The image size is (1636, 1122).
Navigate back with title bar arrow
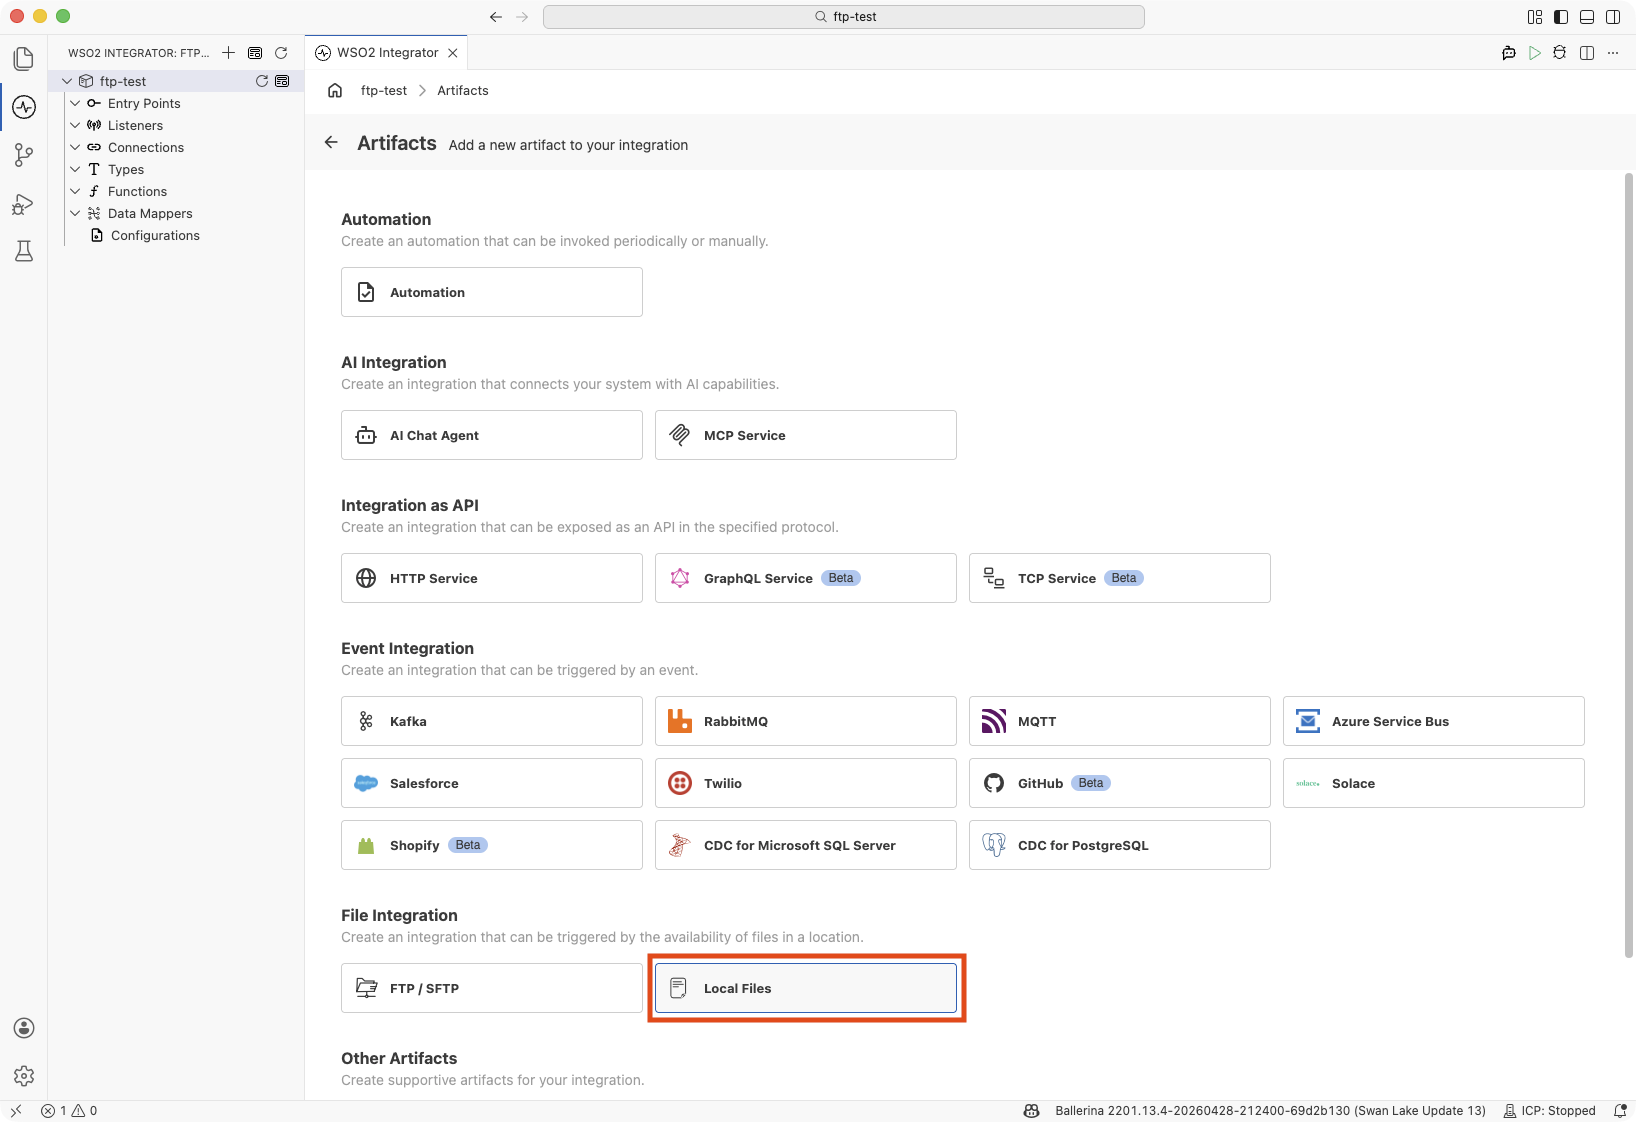coord(496,17)
